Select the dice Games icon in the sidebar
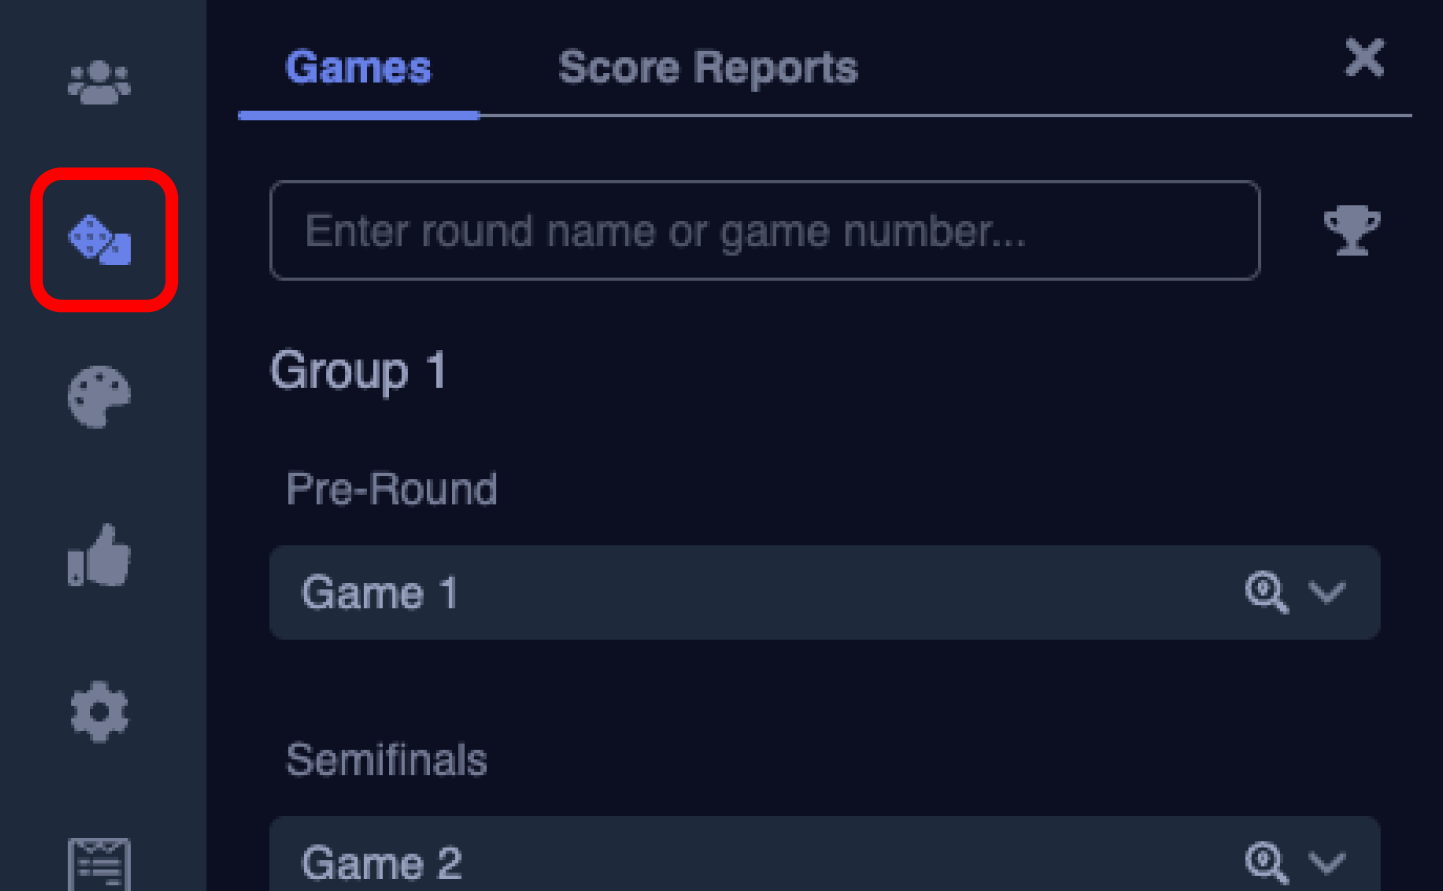Image resolution: width=1443 pixels, height=891 pixels. click(x=100, y=240)
